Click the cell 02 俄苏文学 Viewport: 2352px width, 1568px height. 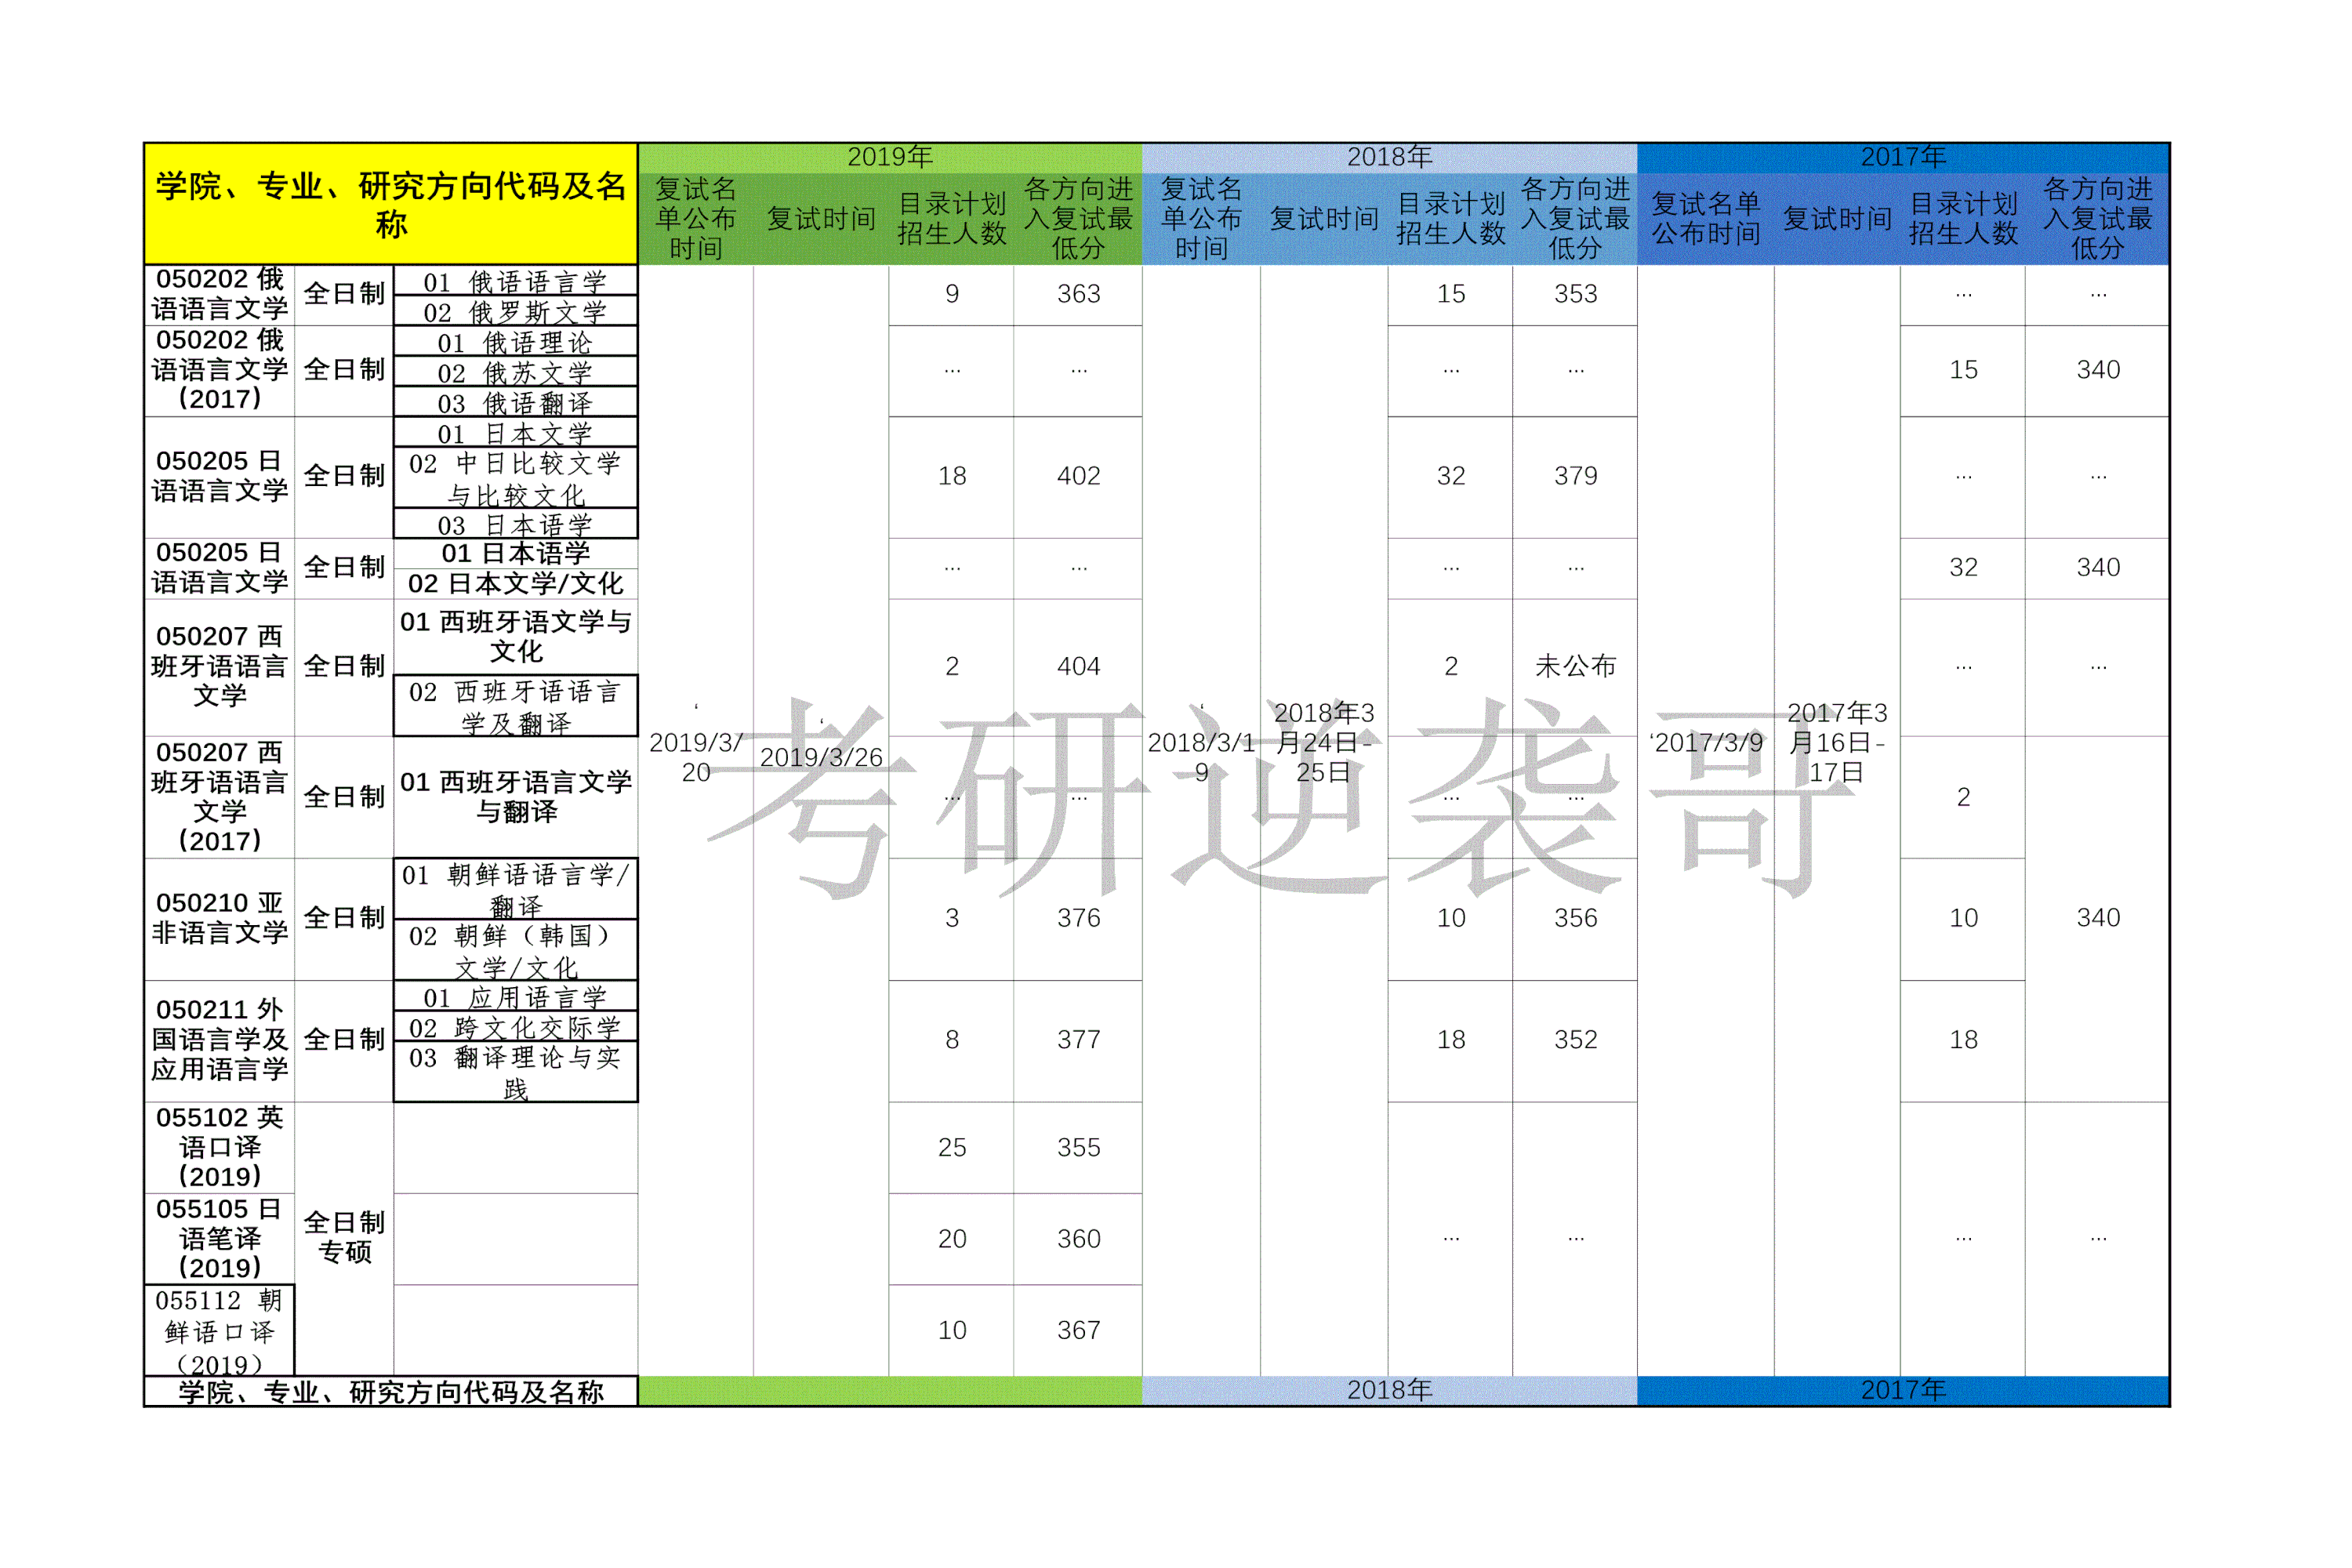pyautogui.click(x=516, y=372)
